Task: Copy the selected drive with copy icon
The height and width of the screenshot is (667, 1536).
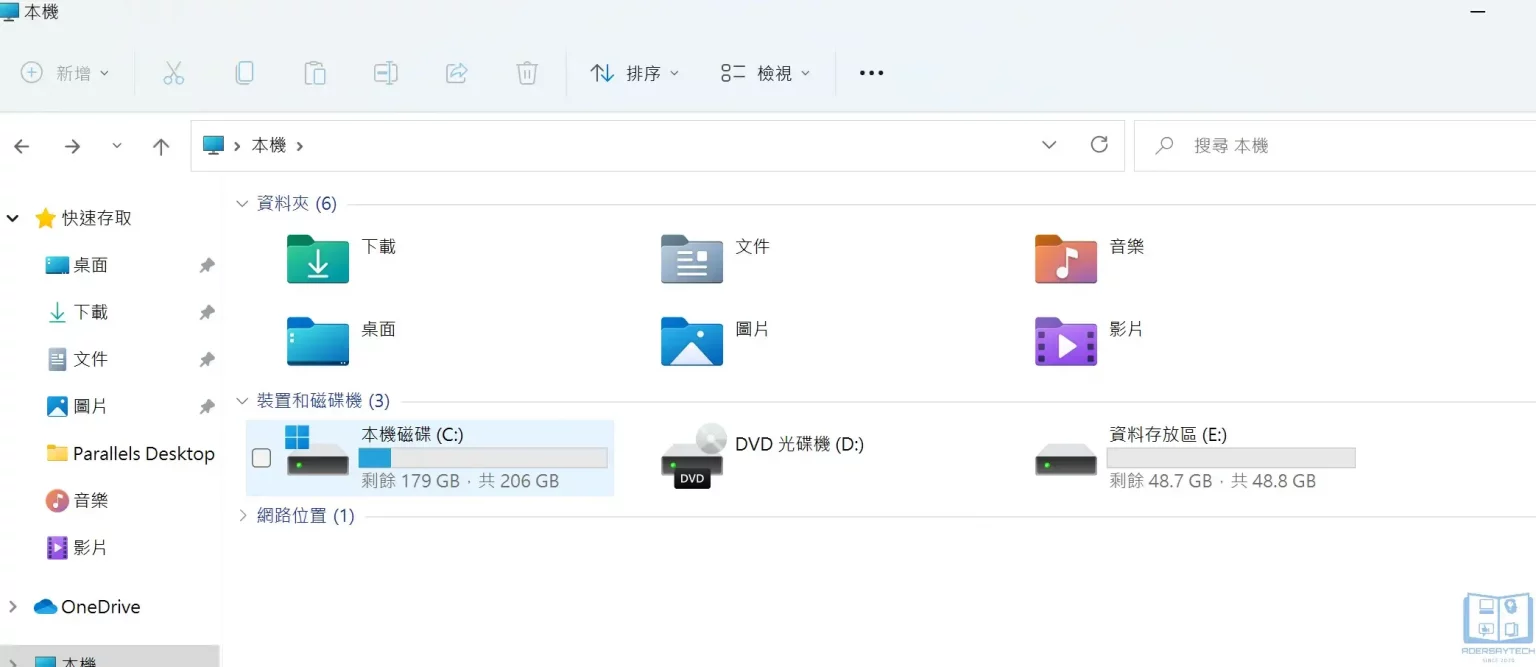Action: 244,72
